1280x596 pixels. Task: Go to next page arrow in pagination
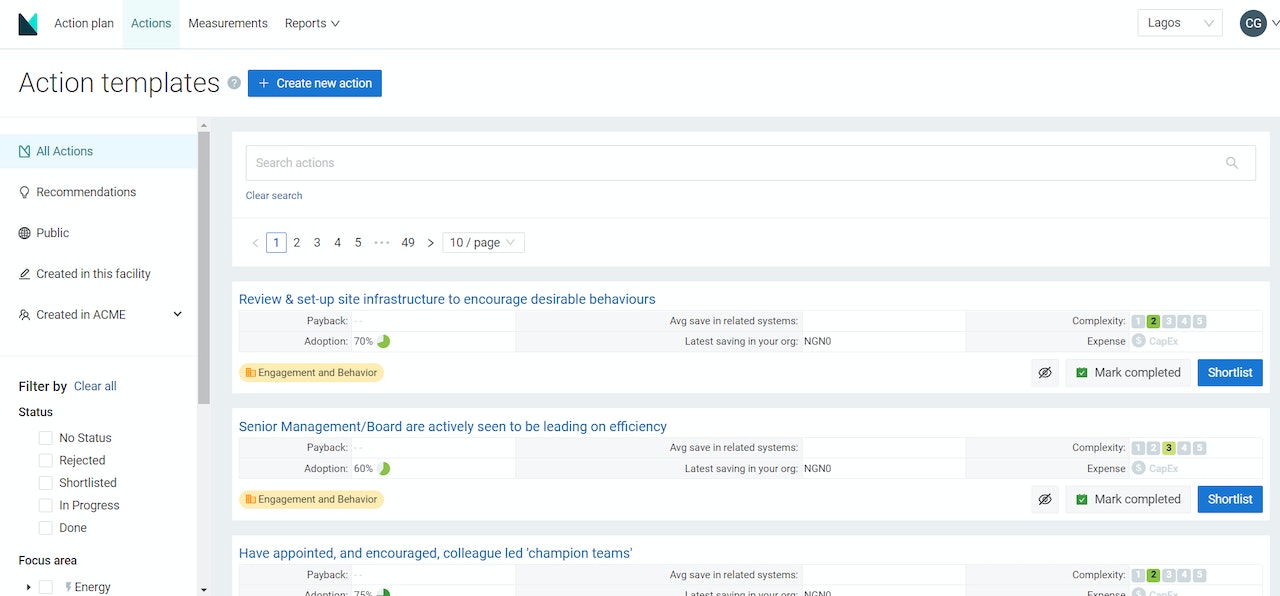coord(431,243)
